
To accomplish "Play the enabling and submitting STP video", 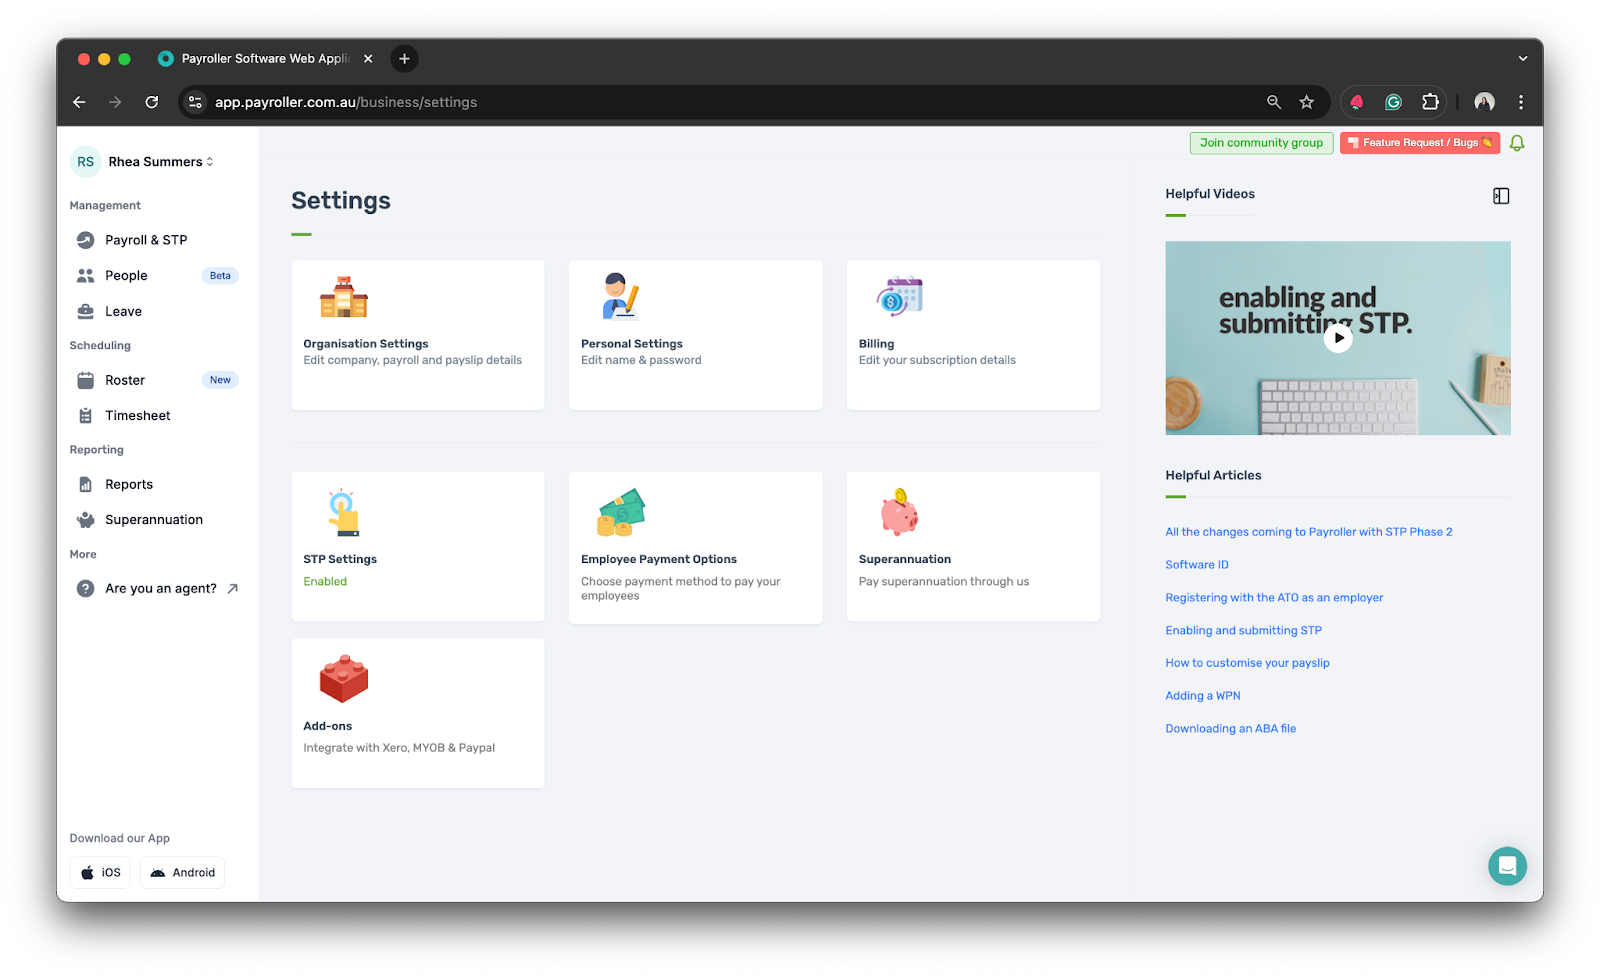I will pyautogui.click(x=1338, y=338).
